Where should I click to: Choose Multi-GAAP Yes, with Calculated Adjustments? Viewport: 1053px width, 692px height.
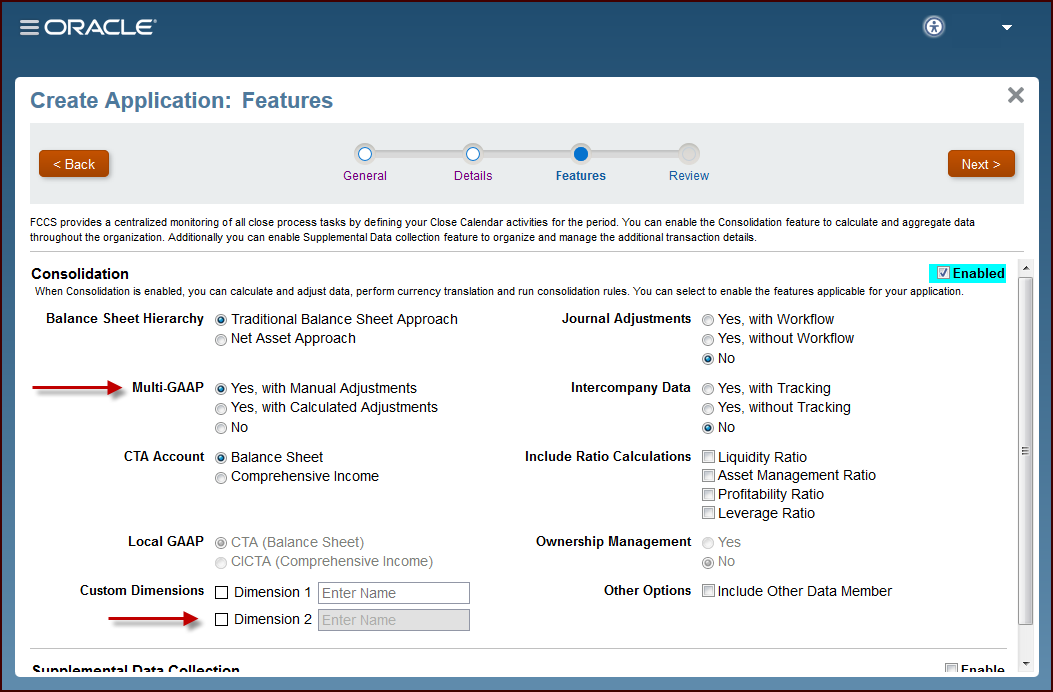click(221, 408)
